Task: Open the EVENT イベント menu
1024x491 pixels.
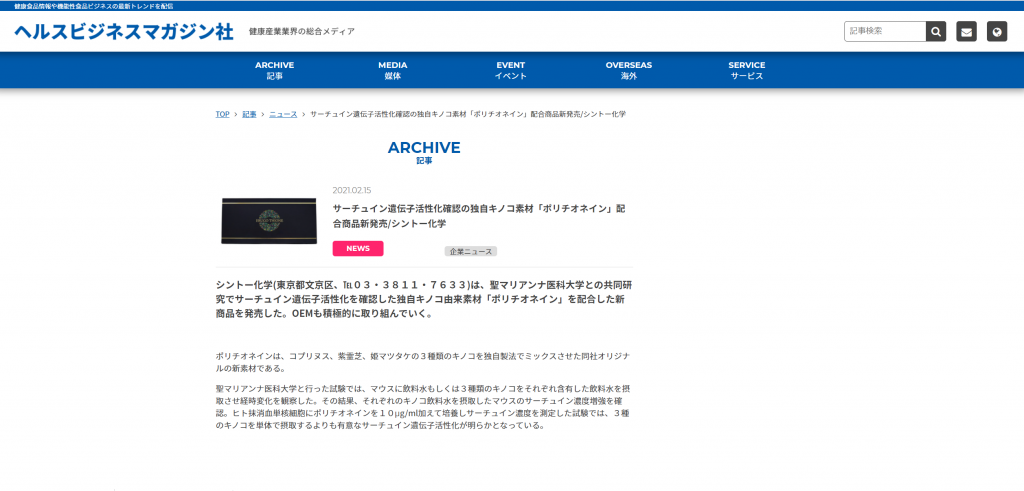Action: [511, 71]
